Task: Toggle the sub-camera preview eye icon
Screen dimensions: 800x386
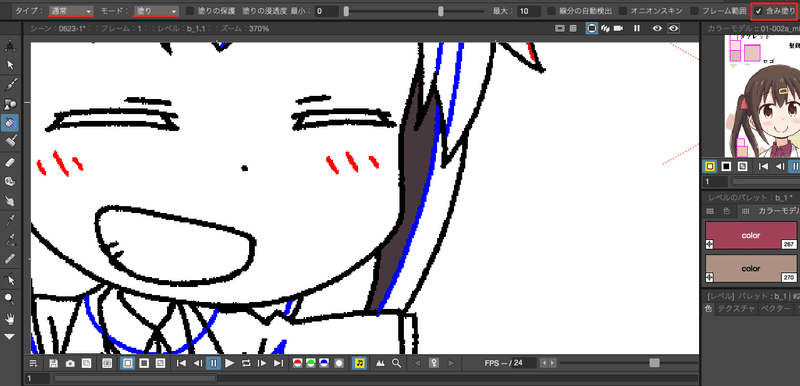Action: 673,29
